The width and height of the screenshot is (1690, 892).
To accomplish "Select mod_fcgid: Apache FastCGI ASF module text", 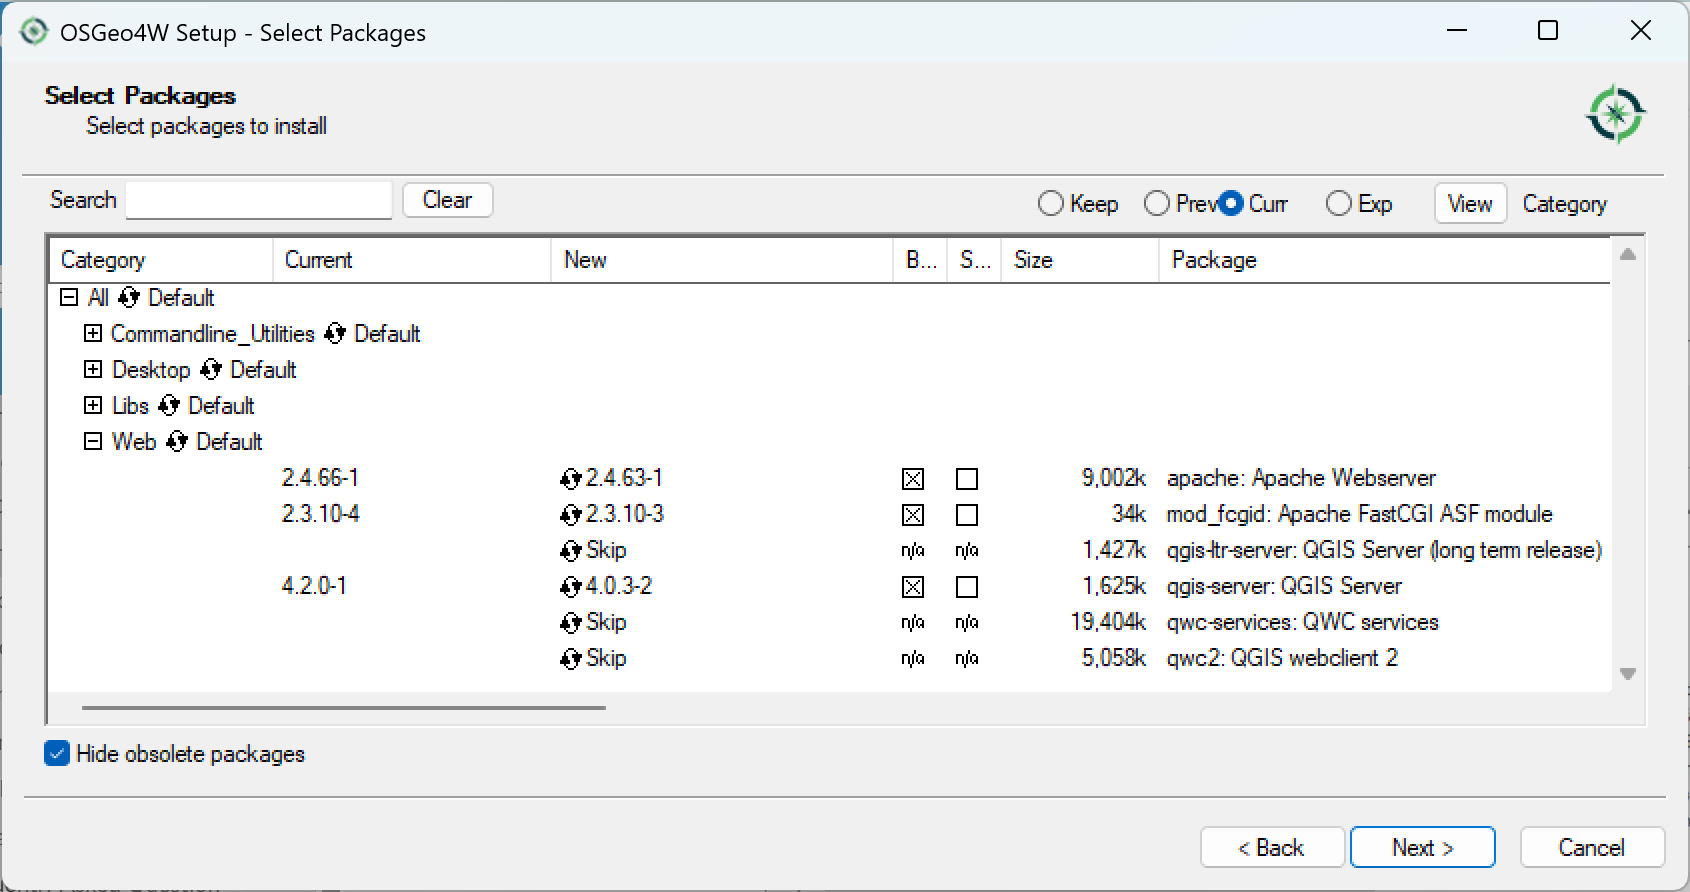I will pyautogui.click(x=1360, y=514).
